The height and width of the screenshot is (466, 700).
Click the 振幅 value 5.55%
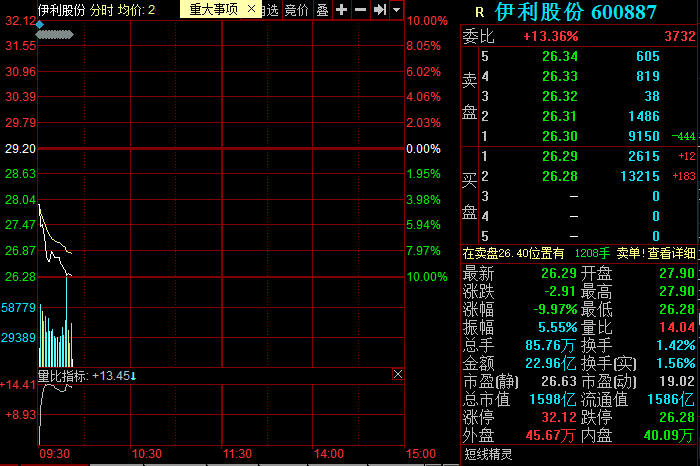[x=558, y=327]
